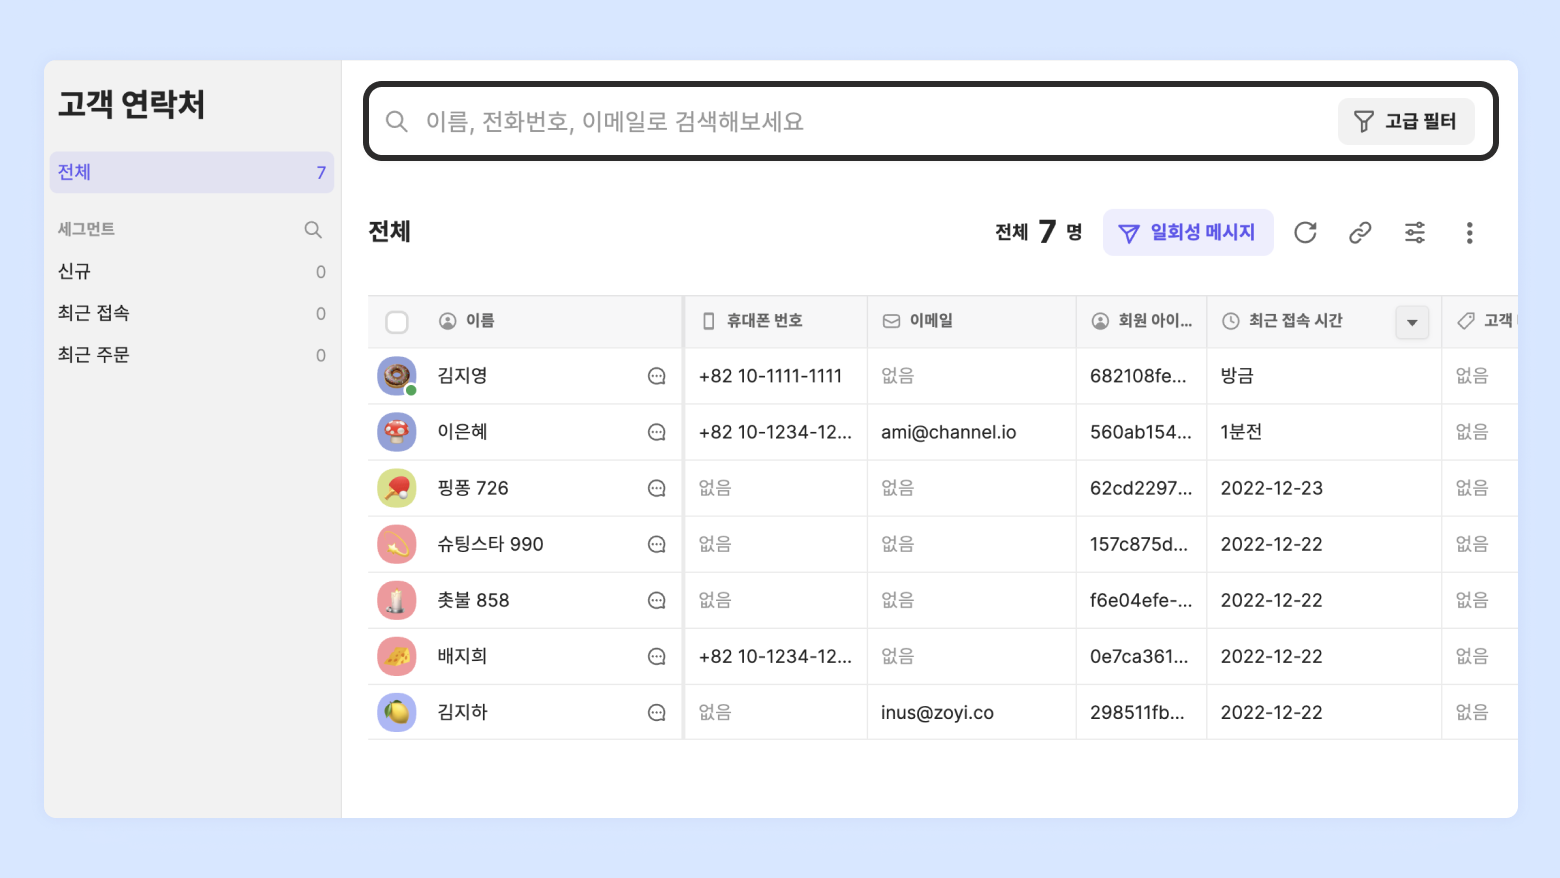The height and width of the screenshot is (878, 1560).
Task: Expand the 최근 접속 시간 sort dropdown
Action: click(x=1412, y=322)
